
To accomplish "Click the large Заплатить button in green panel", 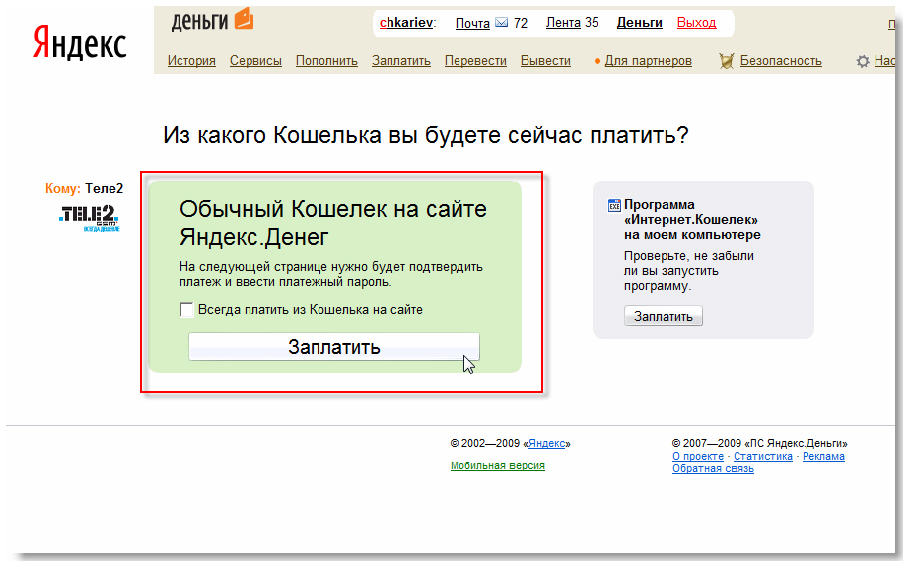I will click(334, 347).
